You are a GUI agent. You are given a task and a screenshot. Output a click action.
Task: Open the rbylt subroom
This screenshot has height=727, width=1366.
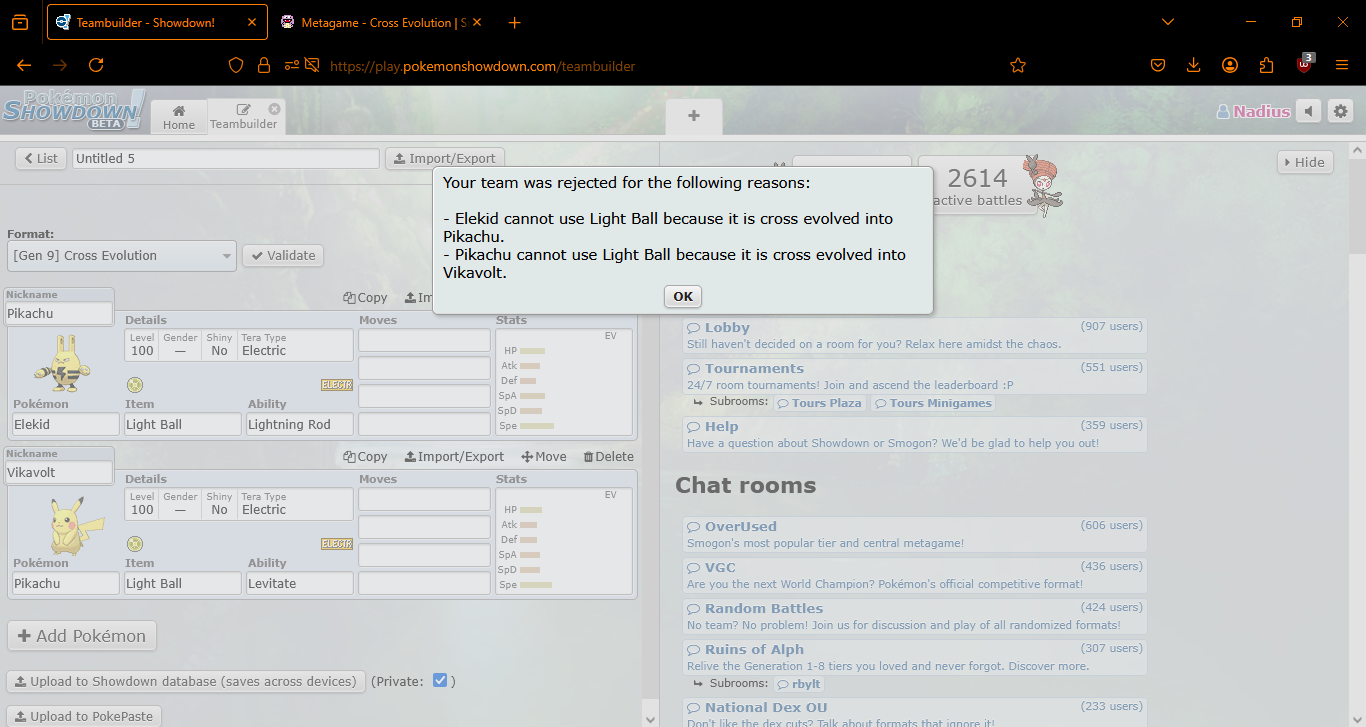[x=798, y=684]
